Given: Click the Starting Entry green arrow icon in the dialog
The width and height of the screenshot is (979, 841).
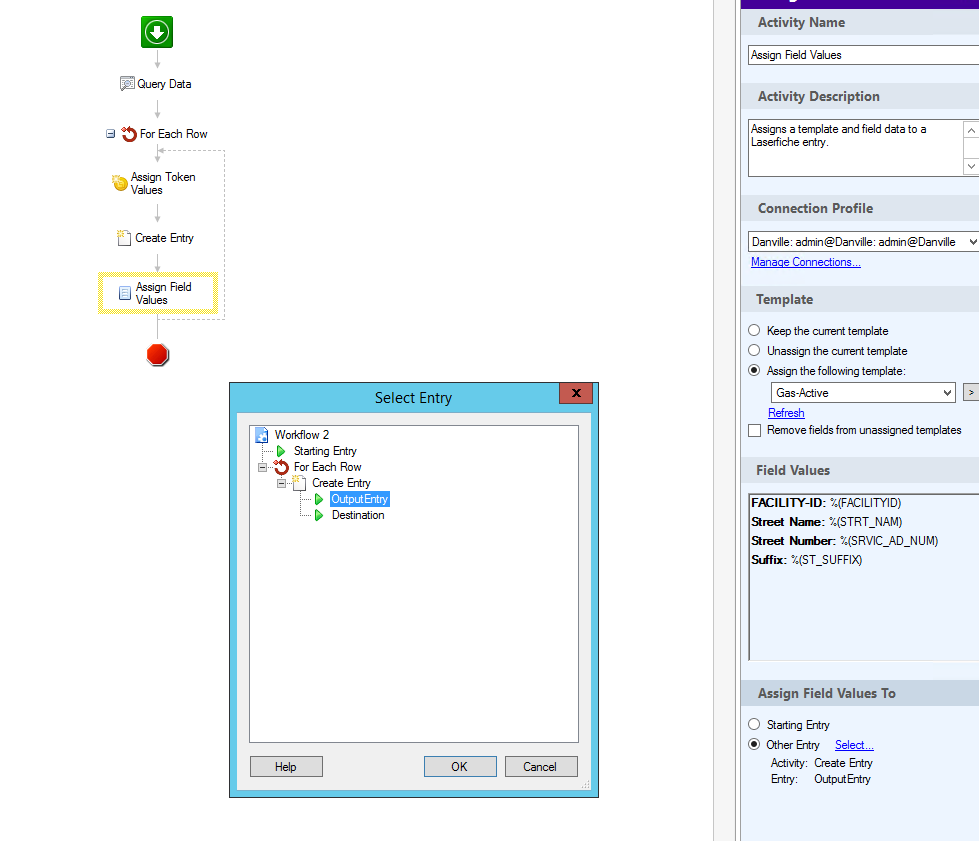Looking at the screenshot, I should [x=281, y=451].
